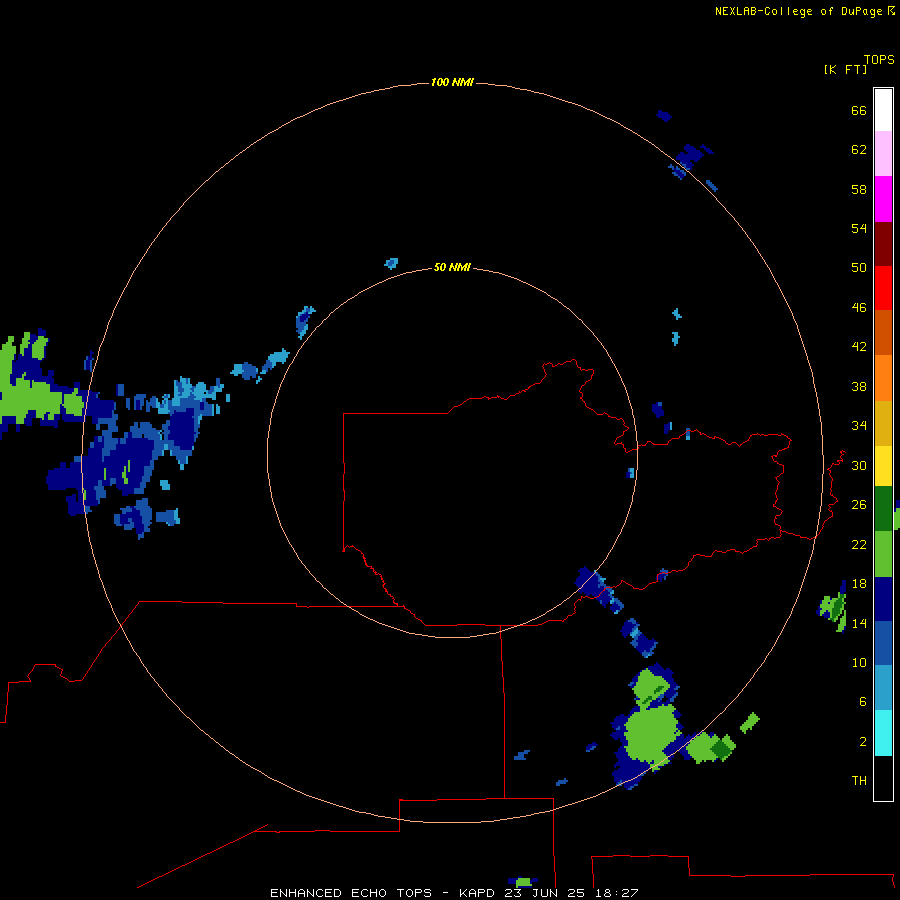900x900 pixels.
Task: Click the white swatch in the tops scale
Action: point(883,110)
